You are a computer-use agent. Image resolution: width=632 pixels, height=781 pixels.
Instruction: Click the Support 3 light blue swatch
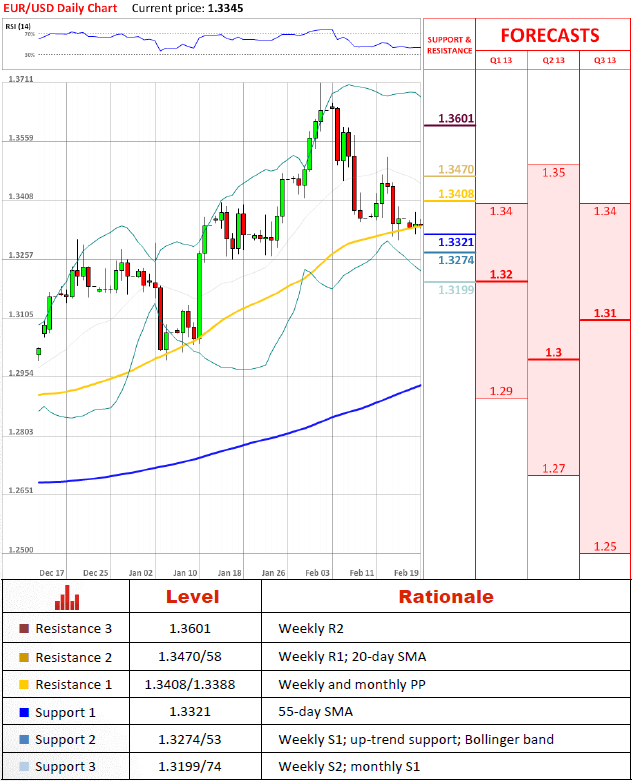pos(24,767)
